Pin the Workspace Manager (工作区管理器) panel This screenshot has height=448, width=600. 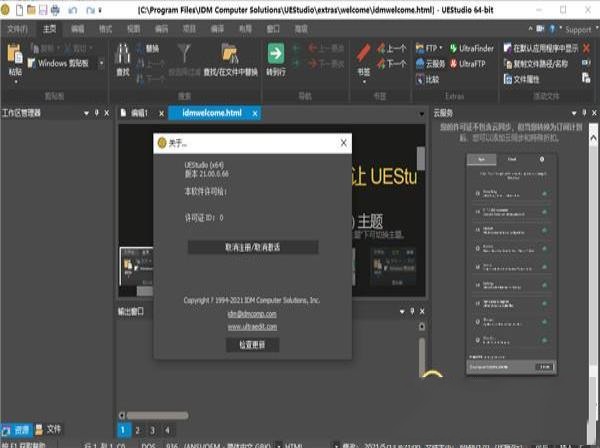click(96, 114)
